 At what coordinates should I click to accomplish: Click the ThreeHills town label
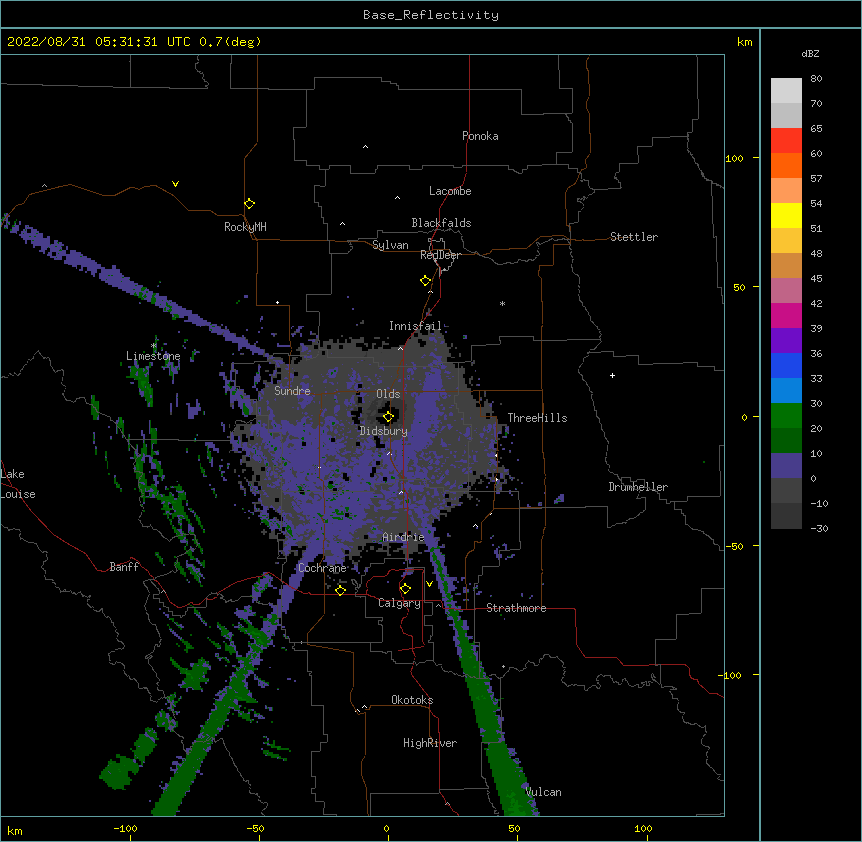coord(537,418)
